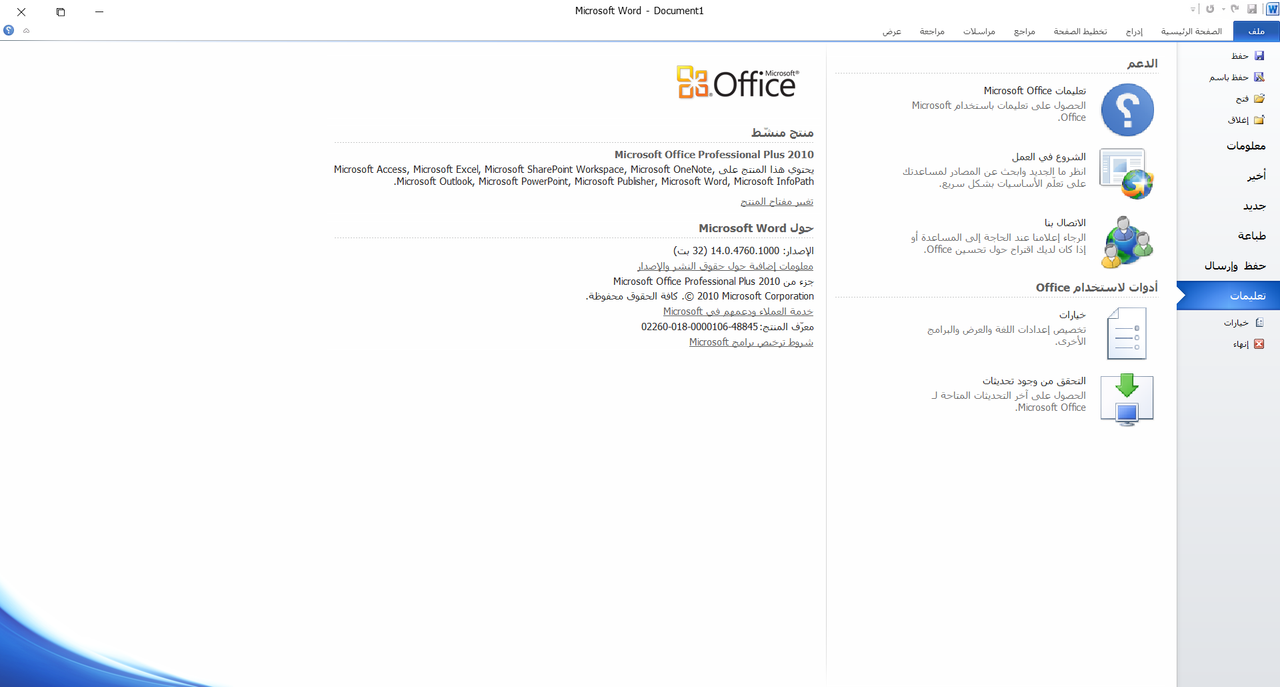Click the open folder icon beside فتح
1280x687 pixels.
1259,99
